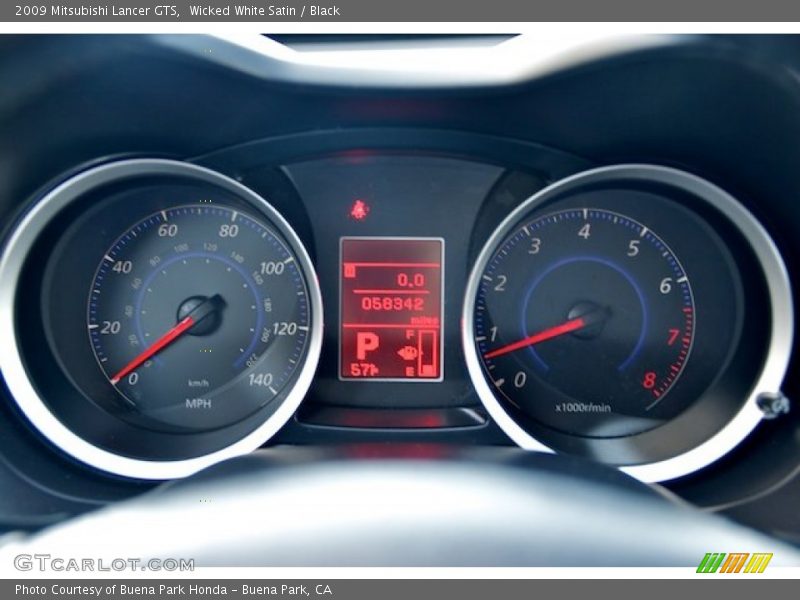
Task: Click the red seatbelt warning light
Action: click(x=359, y=209)
